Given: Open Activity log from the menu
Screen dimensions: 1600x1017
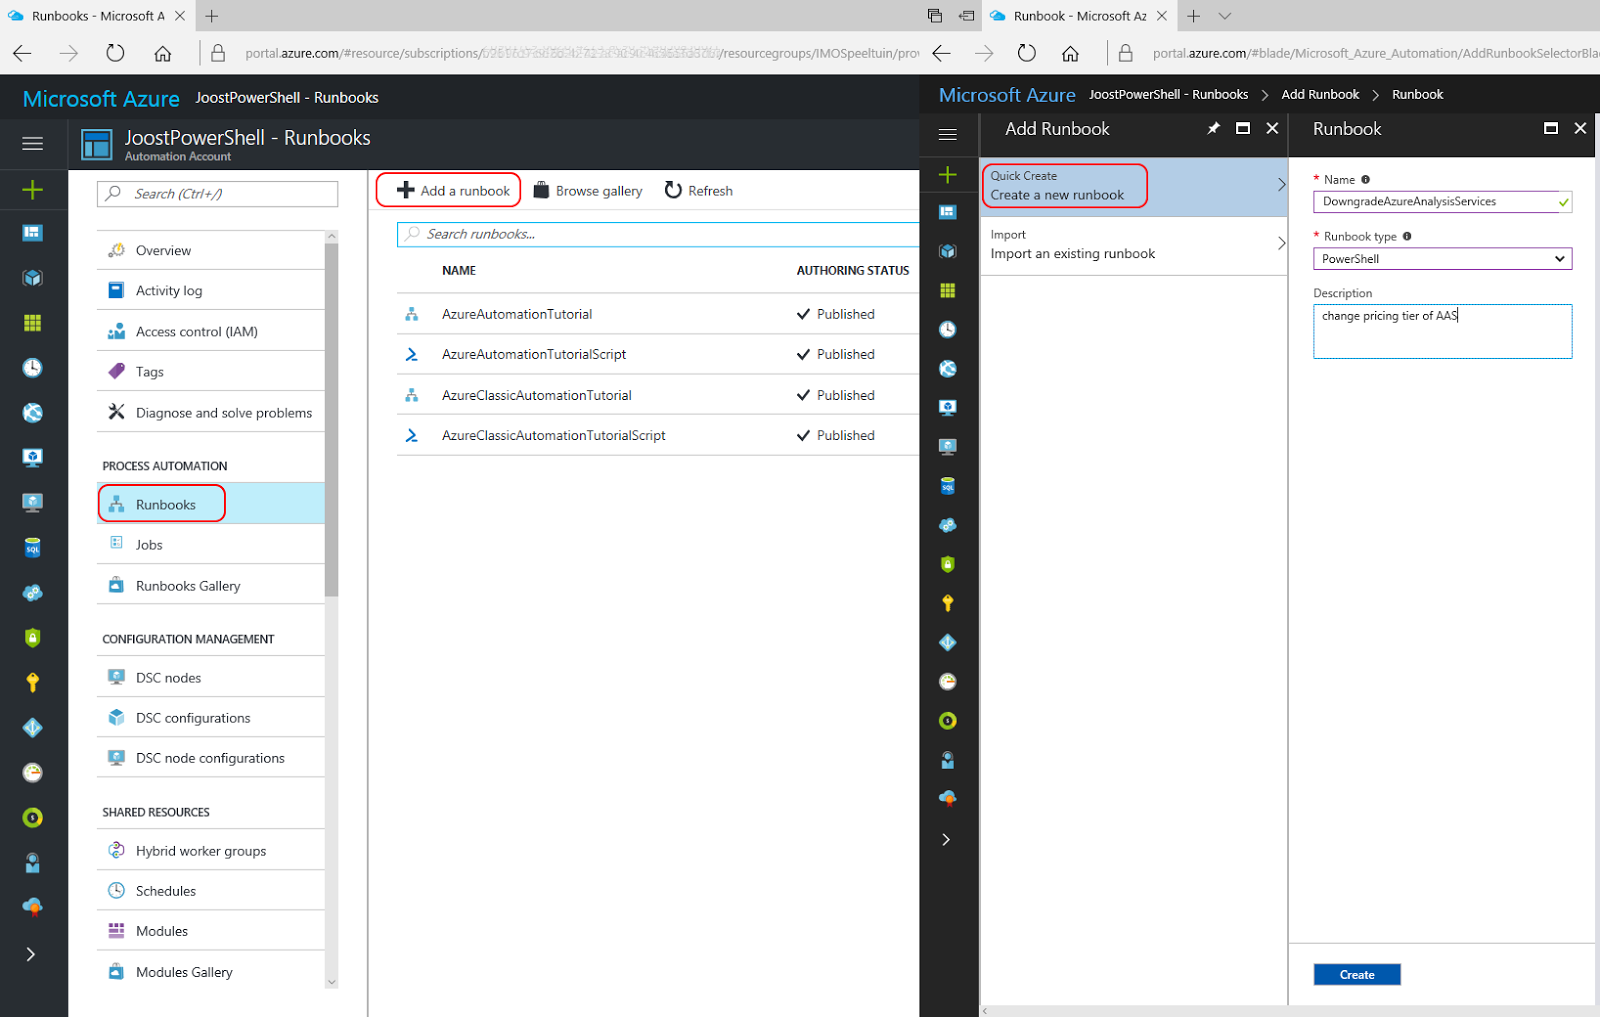Looking at the screenshot, I should 167,290.
